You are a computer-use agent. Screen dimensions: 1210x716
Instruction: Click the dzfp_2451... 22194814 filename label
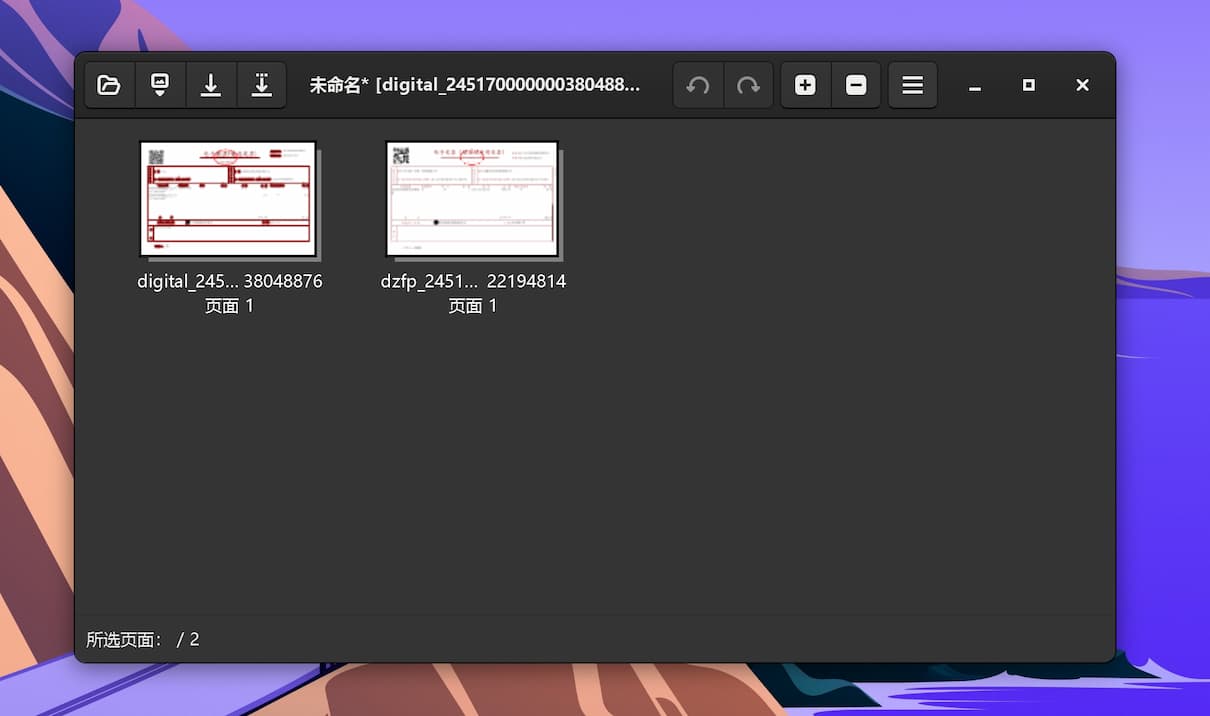click(x=473, y=282)
